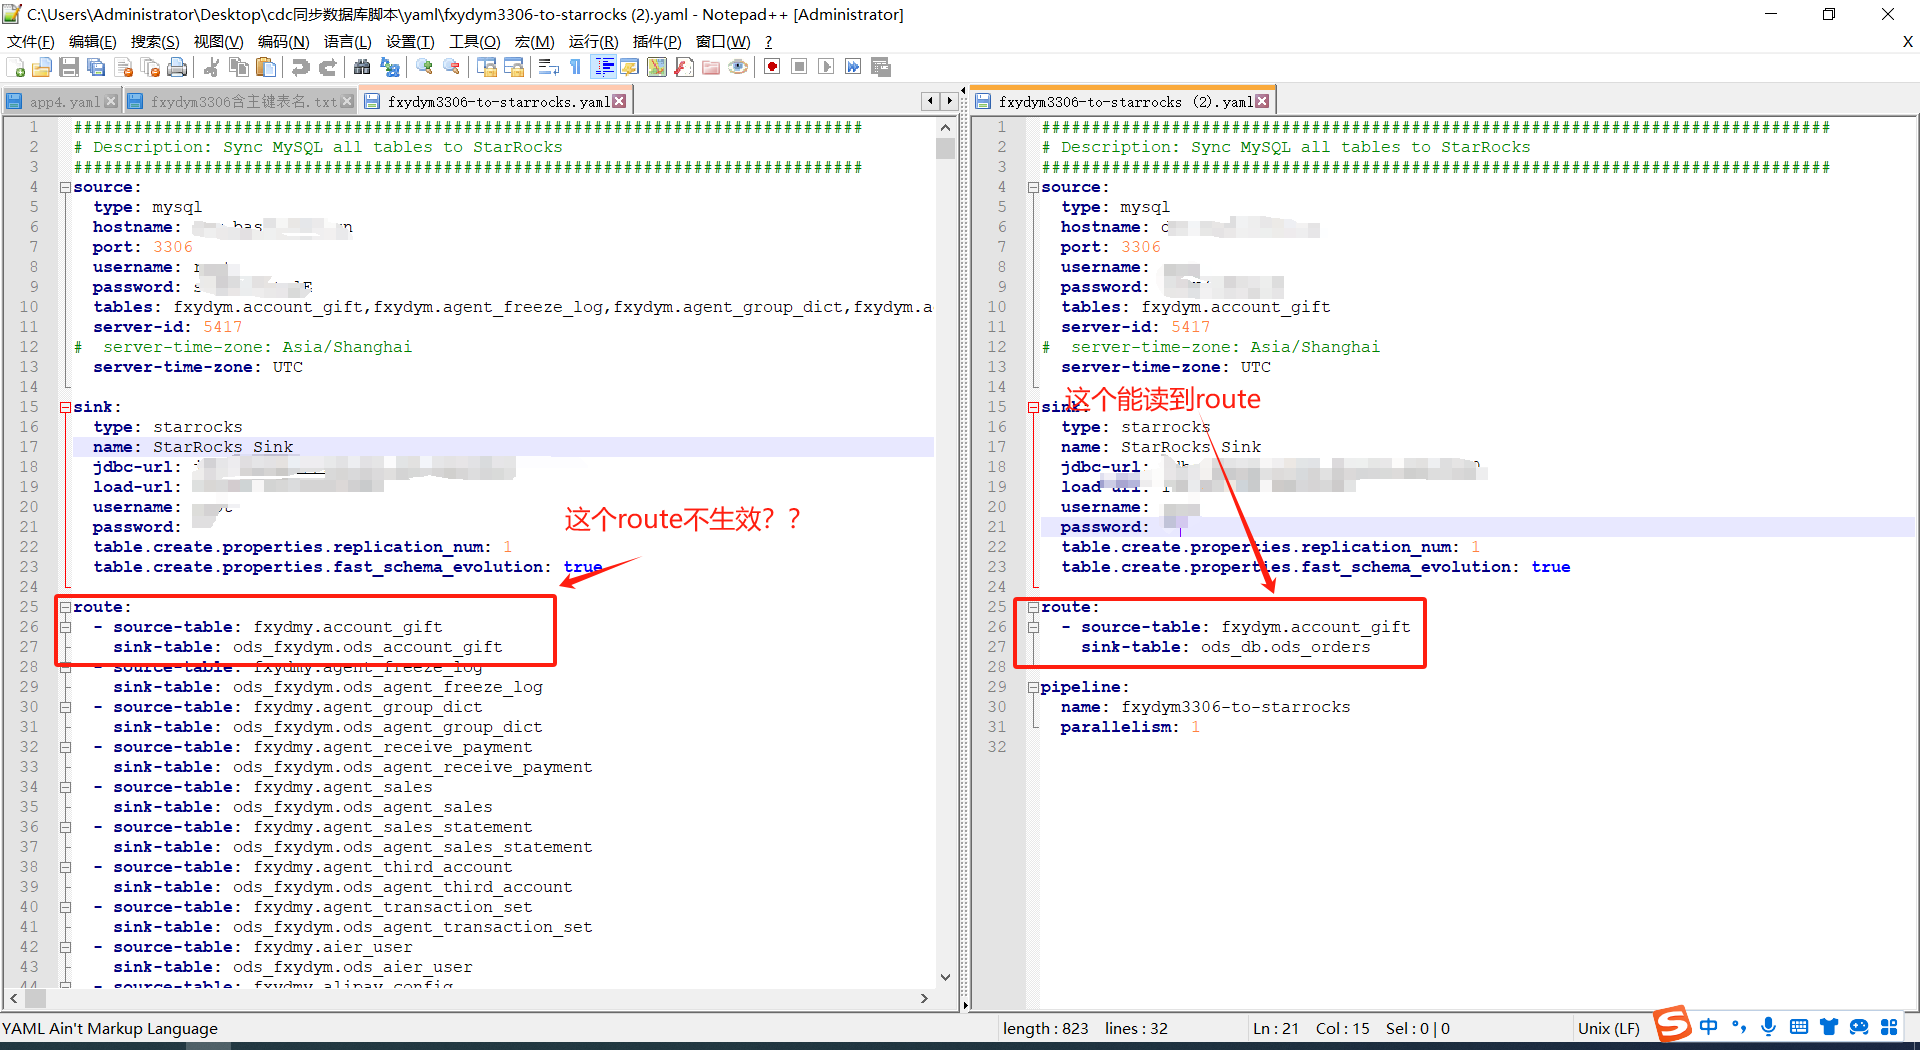Collapse the pipeline block in right pane

pyautogui.click(x=1033, y=687)
